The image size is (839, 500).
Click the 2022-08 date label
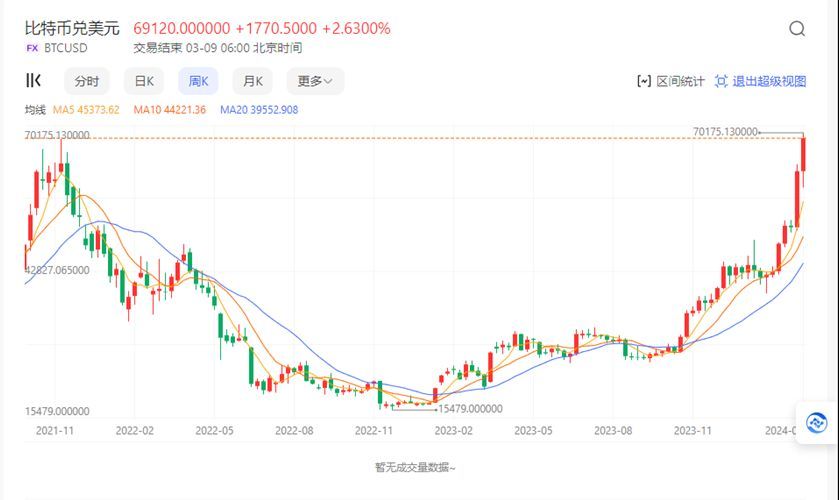click(x=294, y=430)
